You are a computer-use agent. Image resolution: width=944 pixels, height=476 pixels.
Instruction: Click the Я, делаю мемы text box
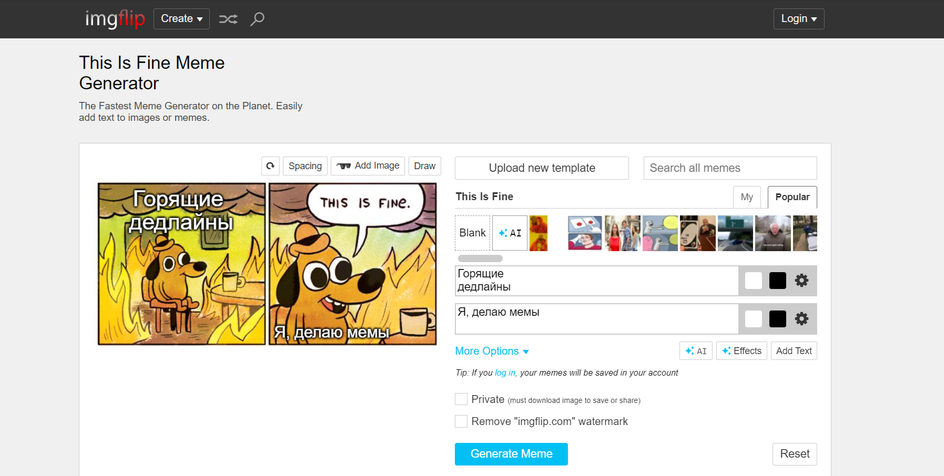597,319
